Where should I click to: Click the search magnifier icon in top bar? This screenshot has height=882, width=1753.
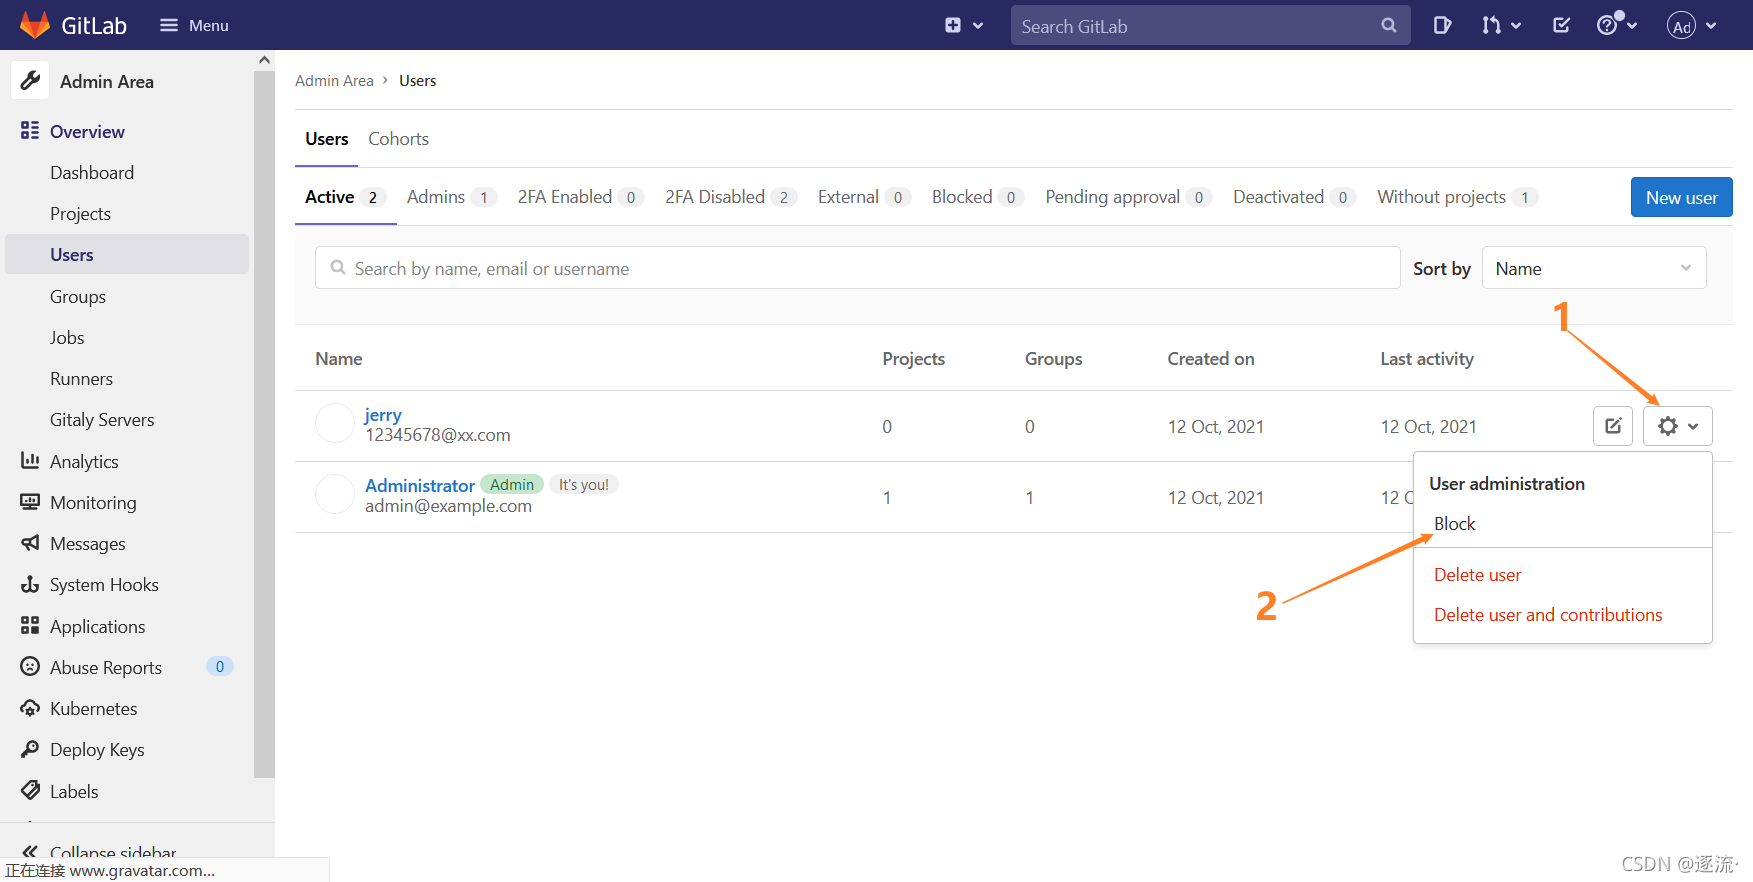(x=1389, y=26)
